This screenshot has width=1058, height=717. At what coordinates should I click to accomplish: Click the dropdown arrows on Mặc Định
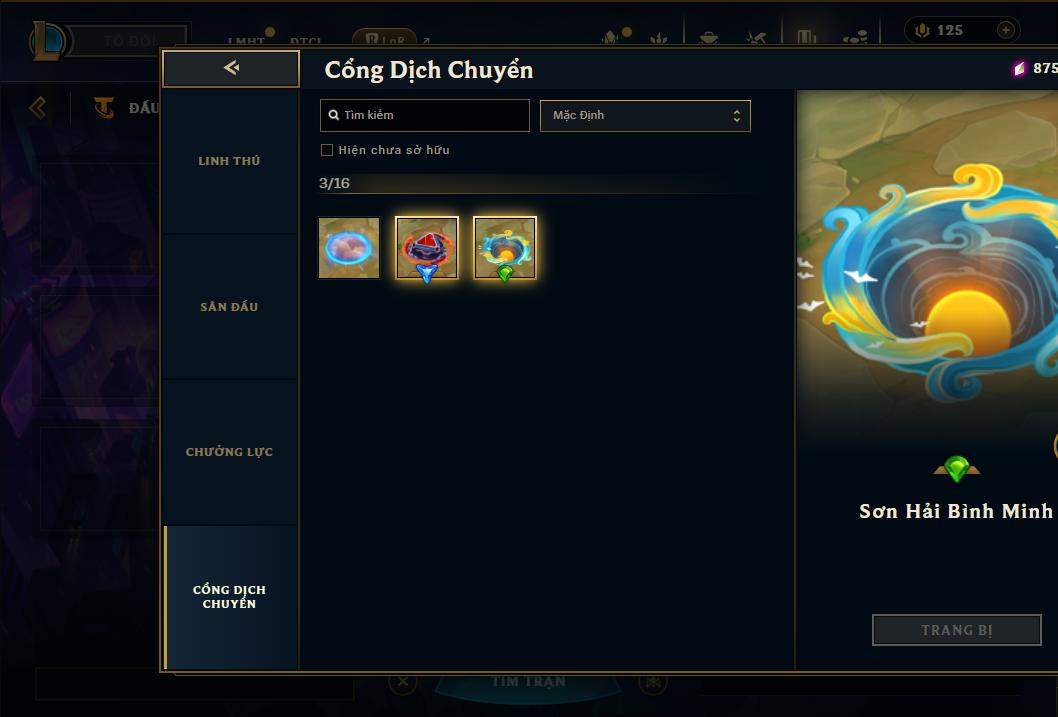pos(737,116)
